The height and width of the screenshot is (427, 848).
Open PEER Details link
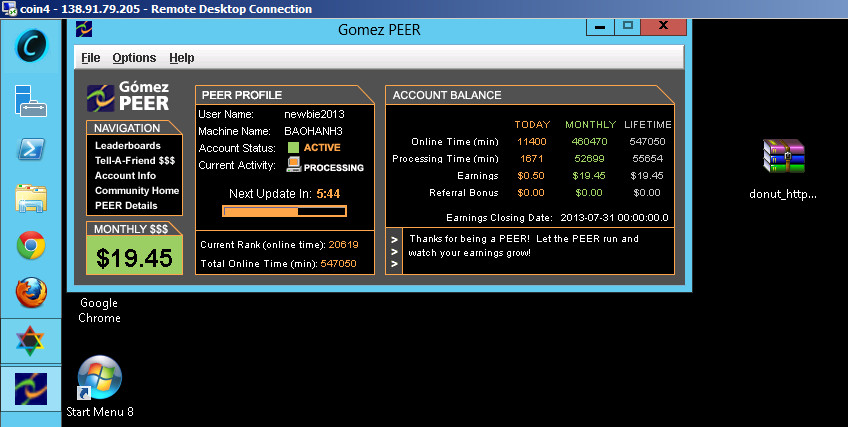[126, 205]
